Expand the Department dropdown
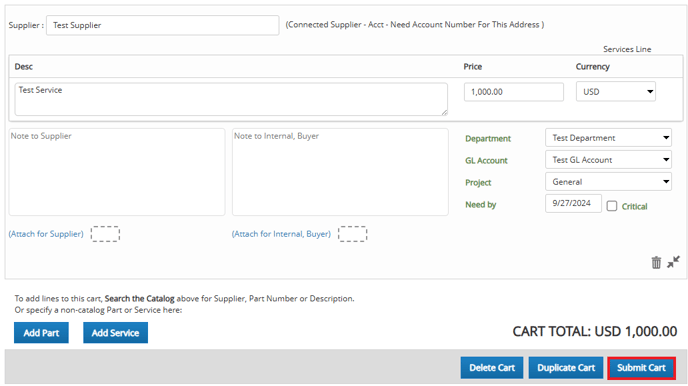Image resolution: width=688 pixels, height=386 pixels. (x=608, y=138)
